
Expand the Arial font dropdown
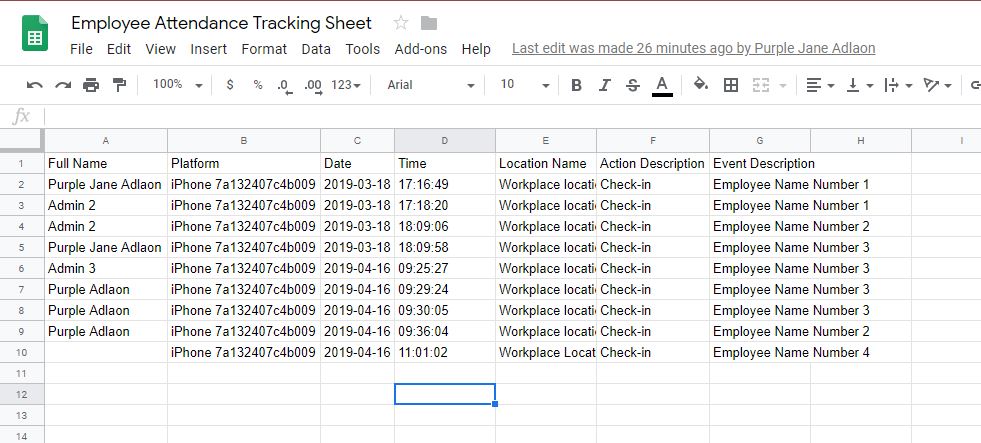[430, 84]
